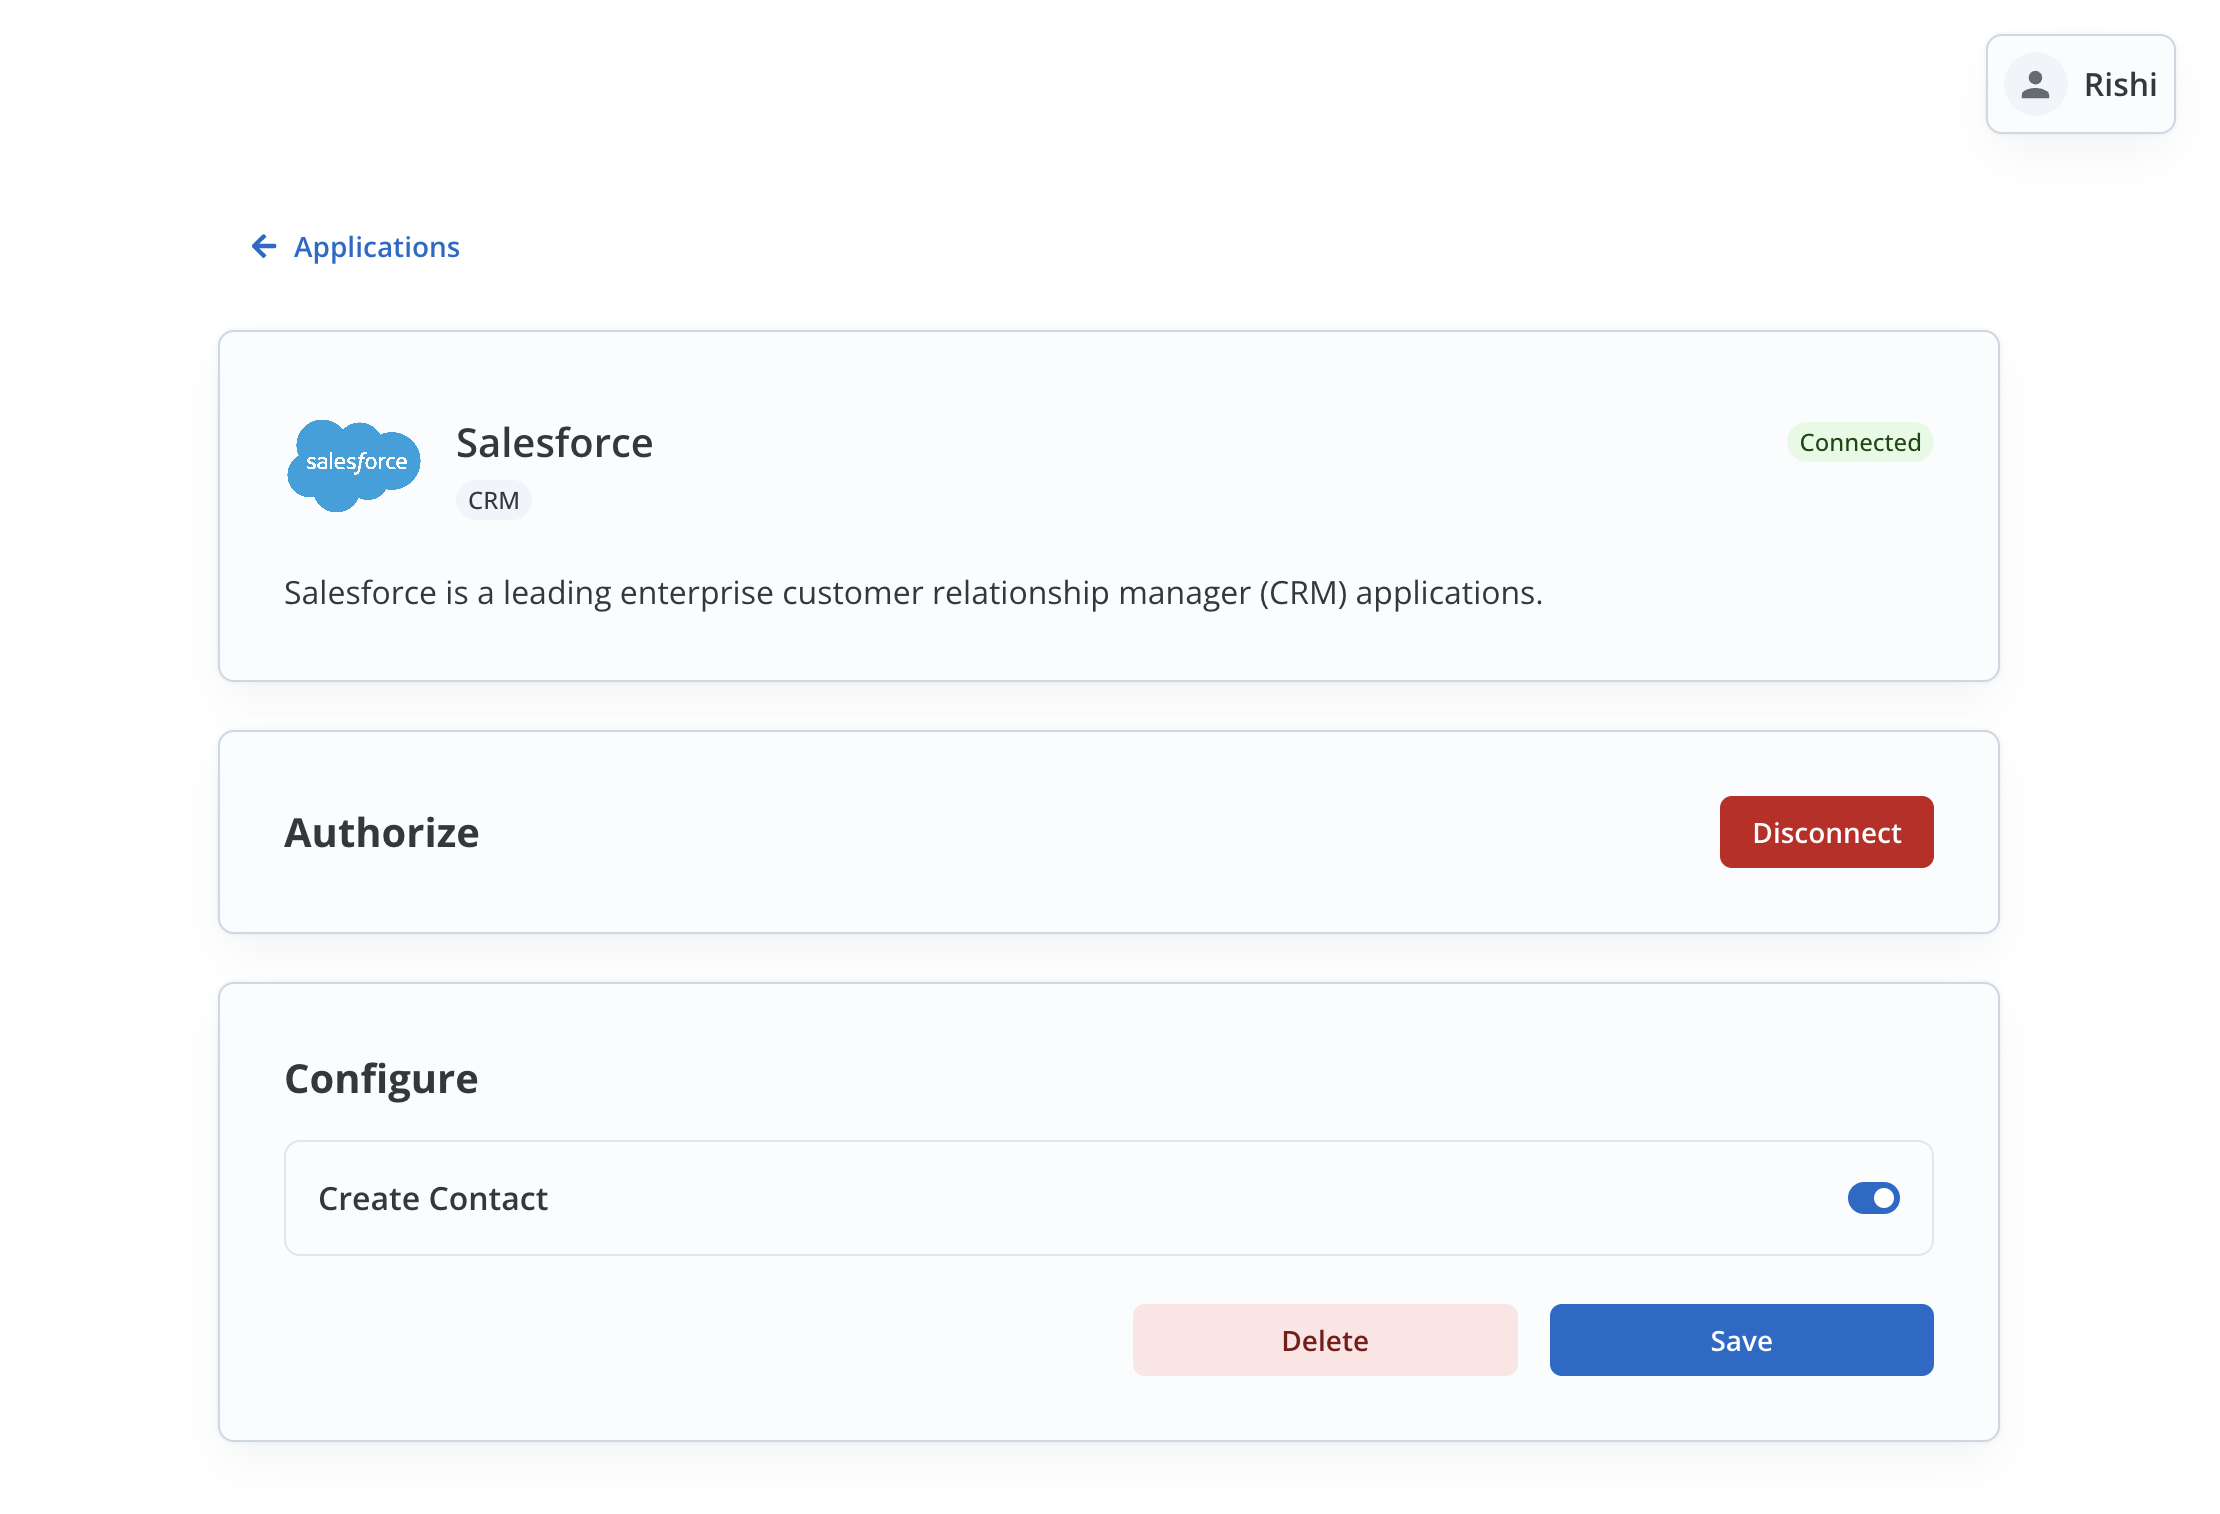Click the user avatar icon next to Rishi
The image size is (2220, 1514).
(2036, 84)
